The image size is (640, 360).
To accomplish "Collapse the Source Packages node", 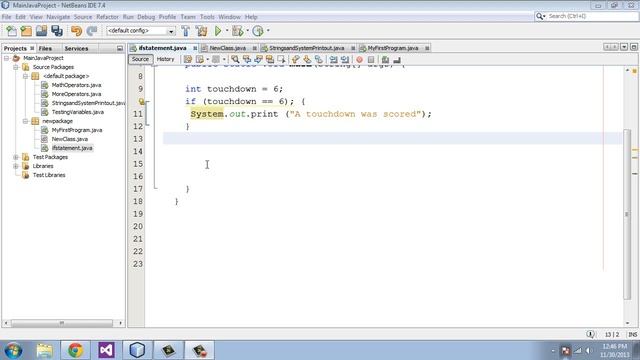I will click(x=16, y=67).
